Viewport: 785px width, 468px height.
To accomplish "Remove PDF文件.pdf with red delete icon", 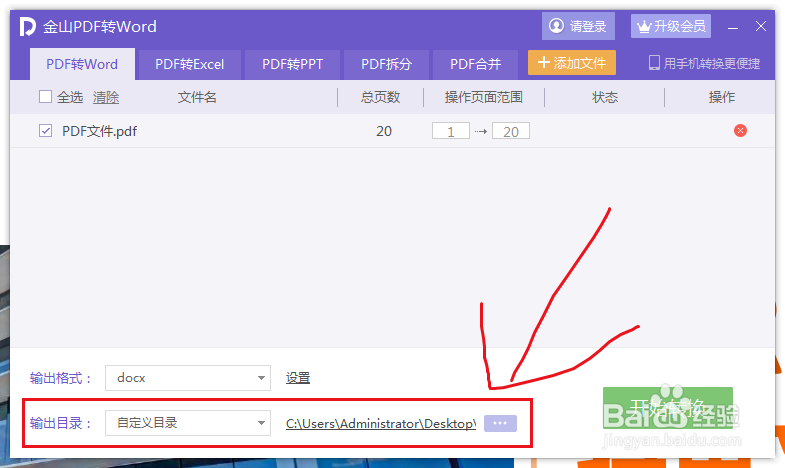I will click(x=740, y=131).
